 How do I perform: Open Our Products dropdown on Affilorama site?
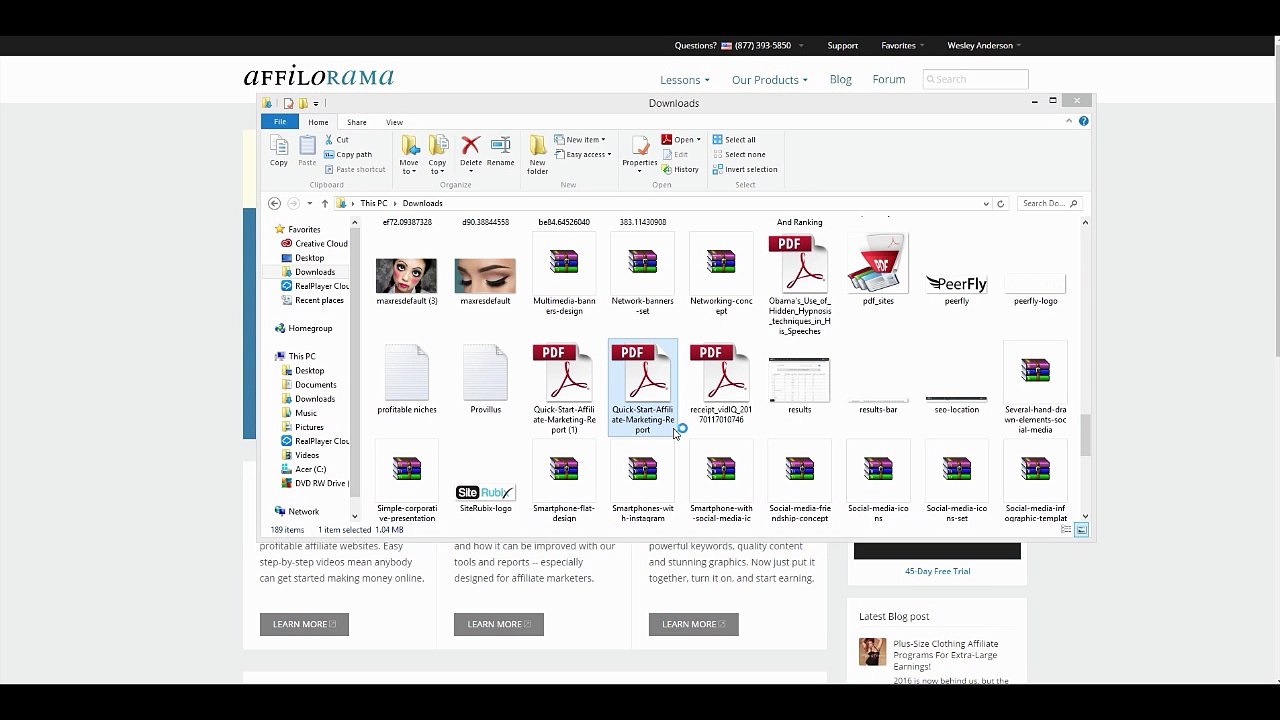coord(770,80)
